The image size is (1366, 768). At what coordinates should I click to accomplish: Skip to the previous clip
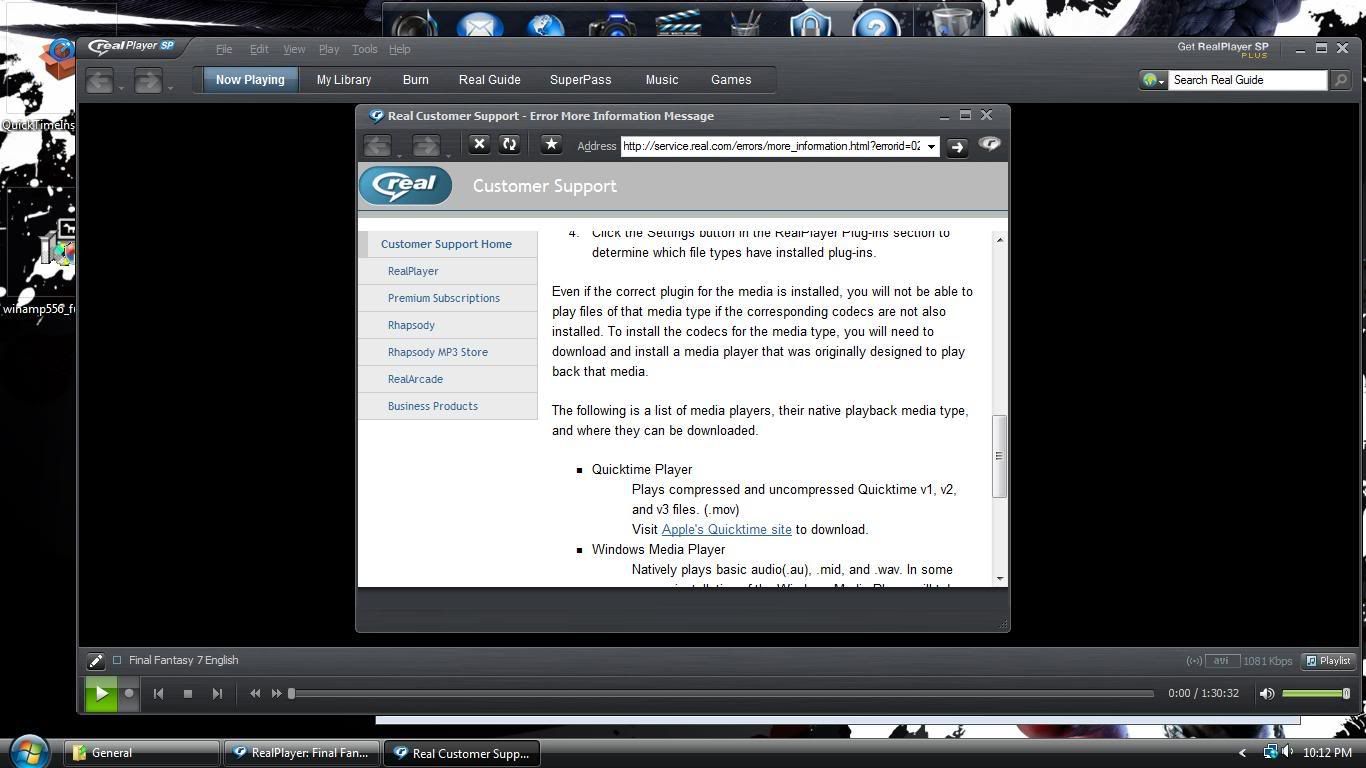pyautogui.click(x=158, y=693)
